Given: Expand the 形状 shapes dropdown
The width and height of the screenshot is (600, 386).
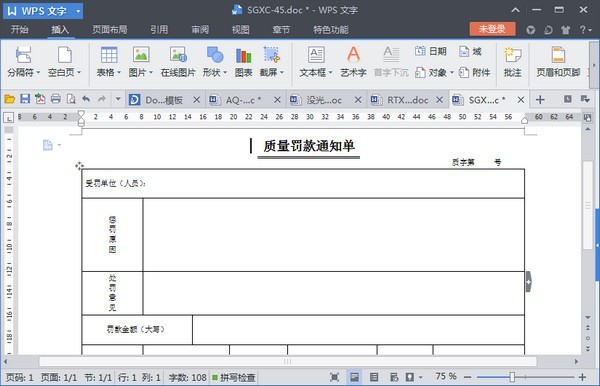Looking at the screenshot, I should click(225, 73).
